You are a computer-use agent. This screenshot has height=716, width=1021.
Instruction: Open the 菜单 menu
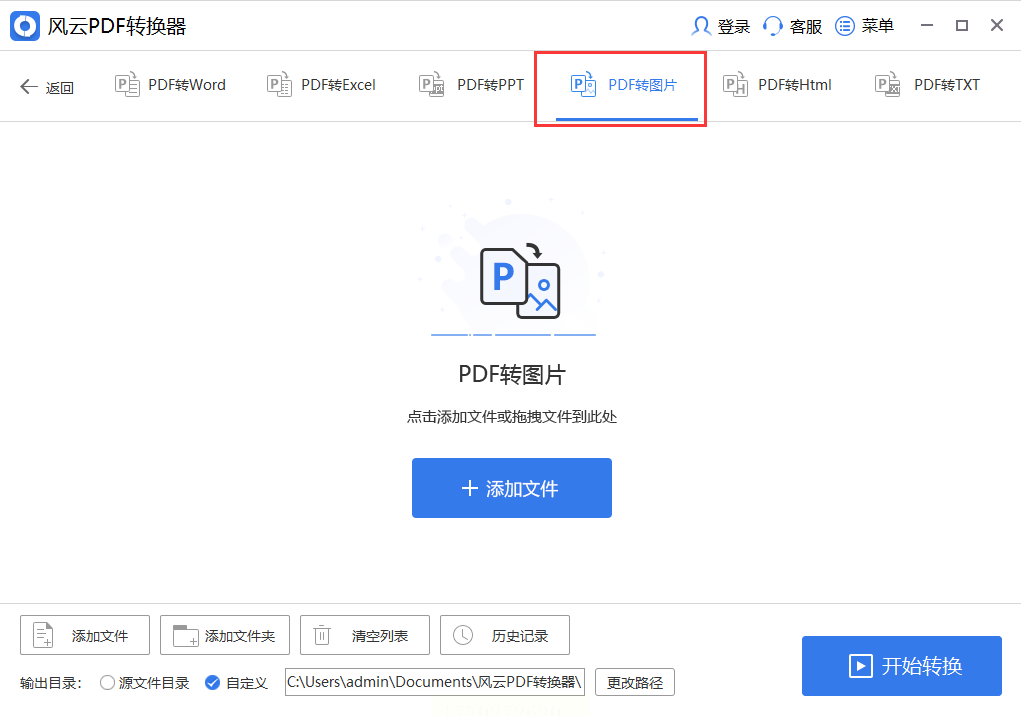pos(864,26)
